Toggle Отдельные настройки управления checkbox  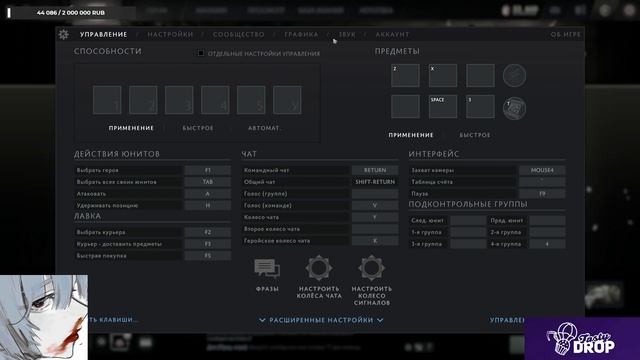click(201, 53)
